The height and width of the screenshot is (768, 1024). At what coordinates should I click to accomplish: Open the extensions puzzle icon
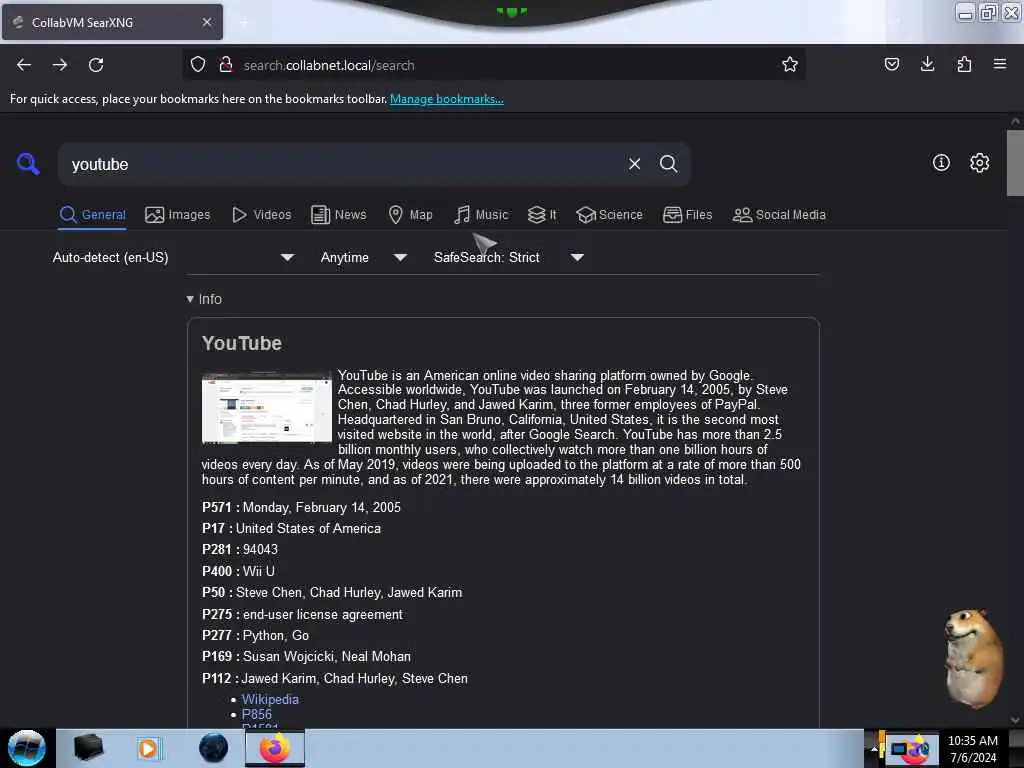[x=964, y=64]
